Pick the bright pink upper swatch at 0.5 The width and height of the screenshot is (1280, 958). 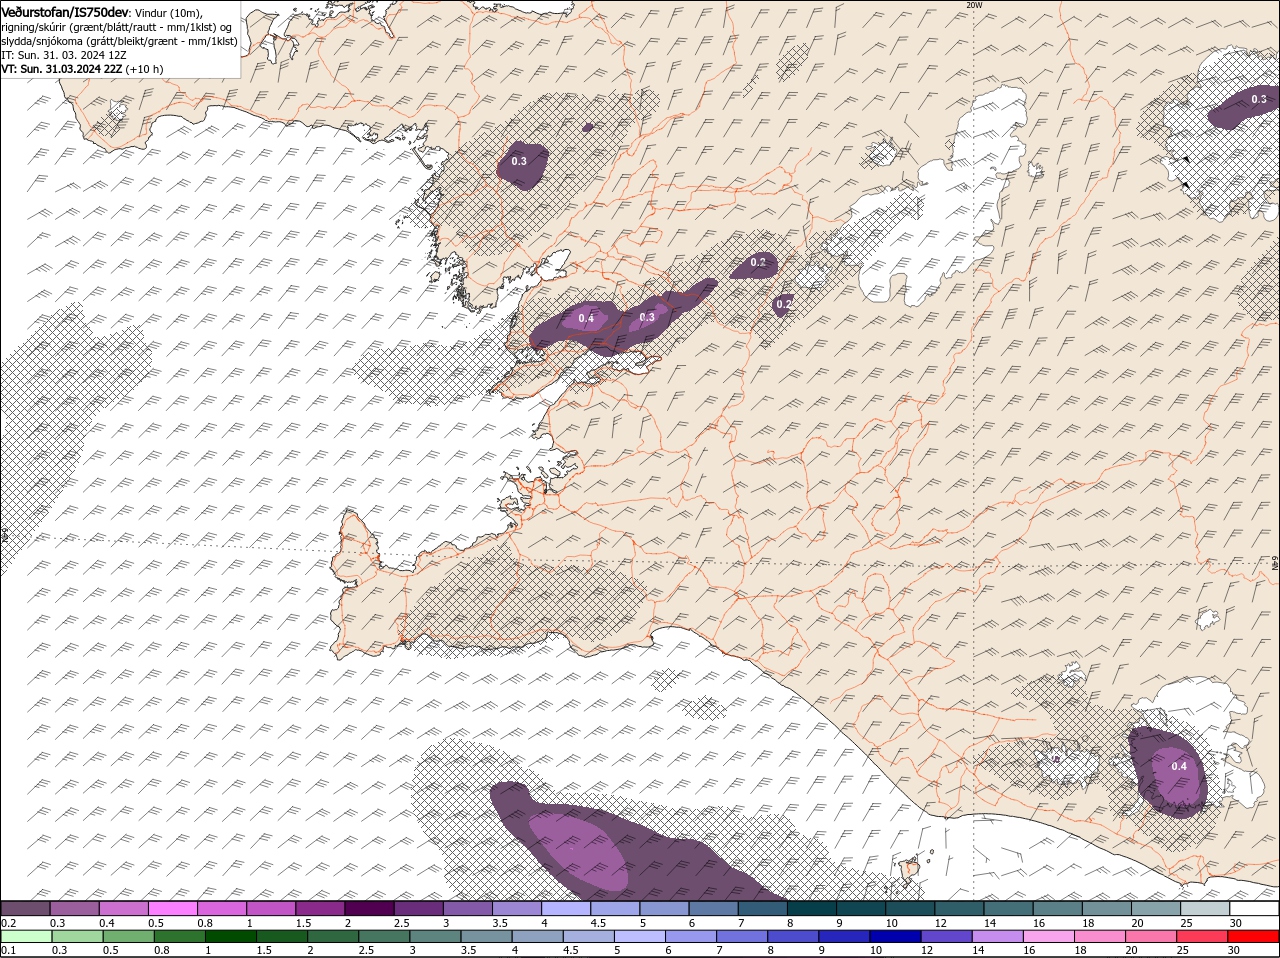(x=172, y=908)
